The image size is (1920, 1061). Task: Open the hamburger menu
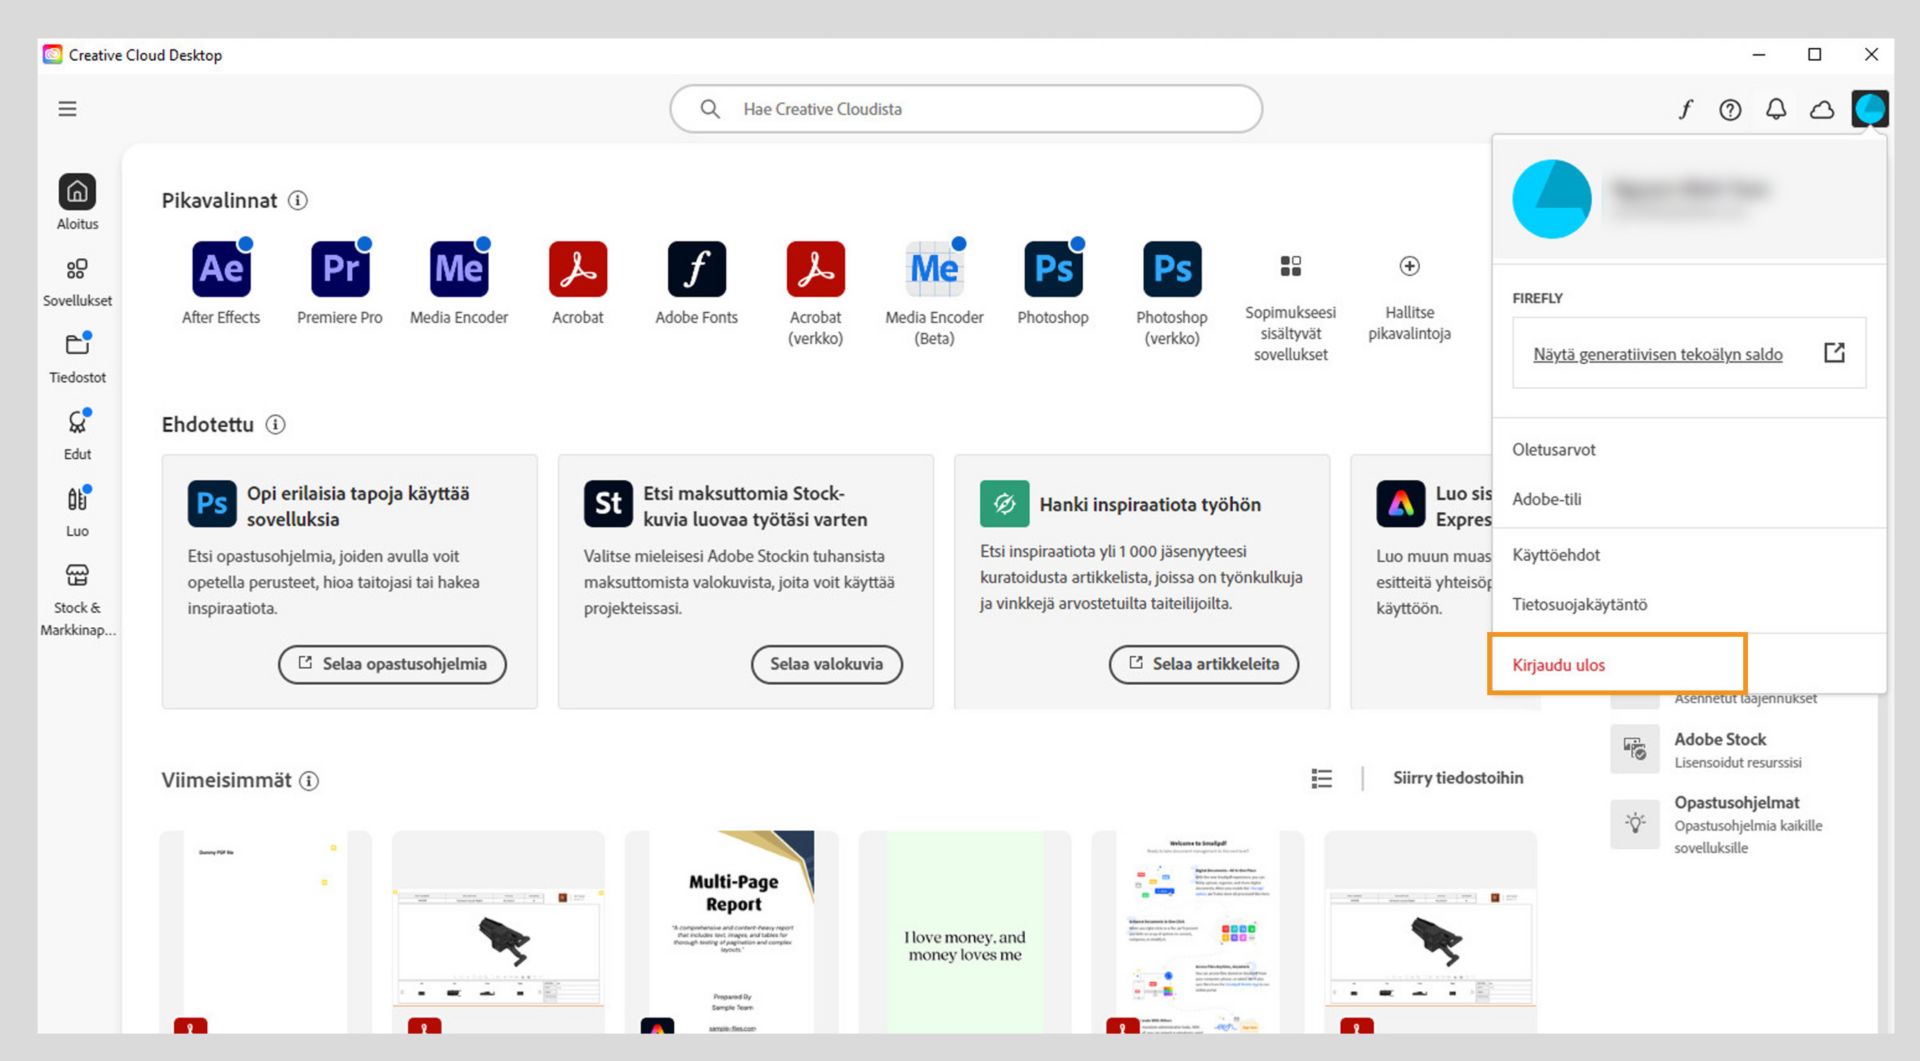[x=67, y=109]
